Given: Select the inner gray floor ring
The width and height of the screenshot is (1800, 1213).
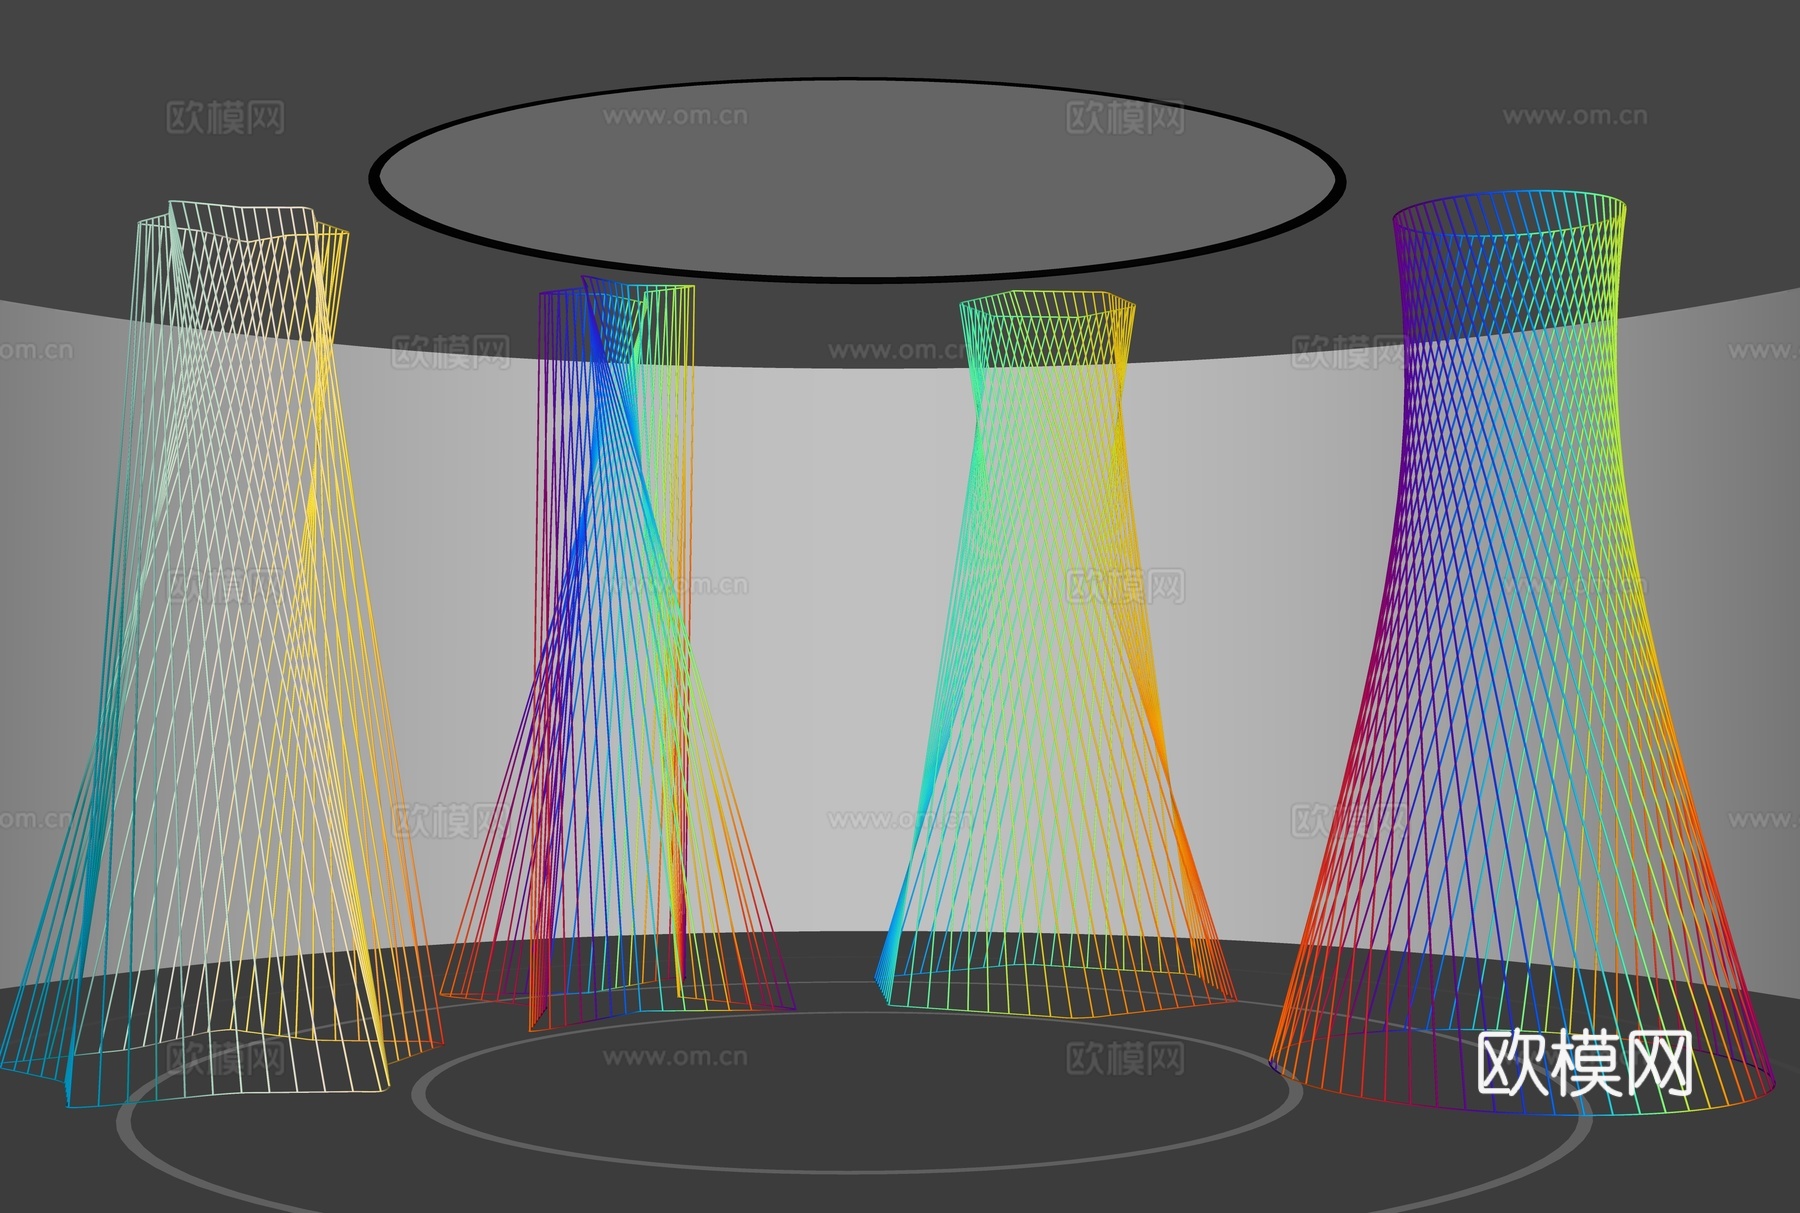Looking at the screenshot, I should pyautogui.click(x=857, y=1093).
